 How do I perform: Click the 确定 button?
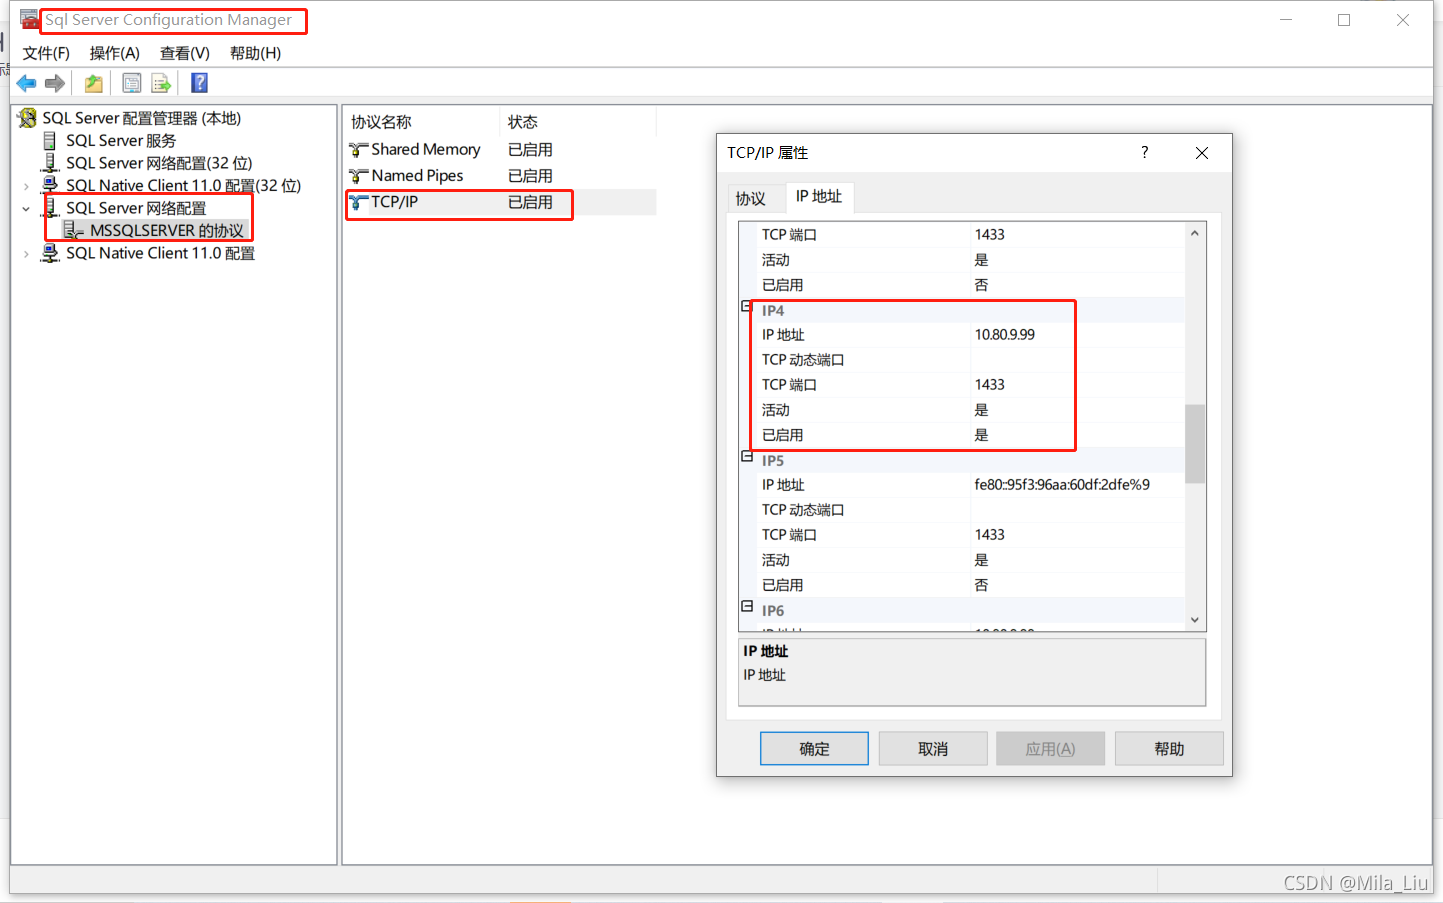tap(814, 749)
